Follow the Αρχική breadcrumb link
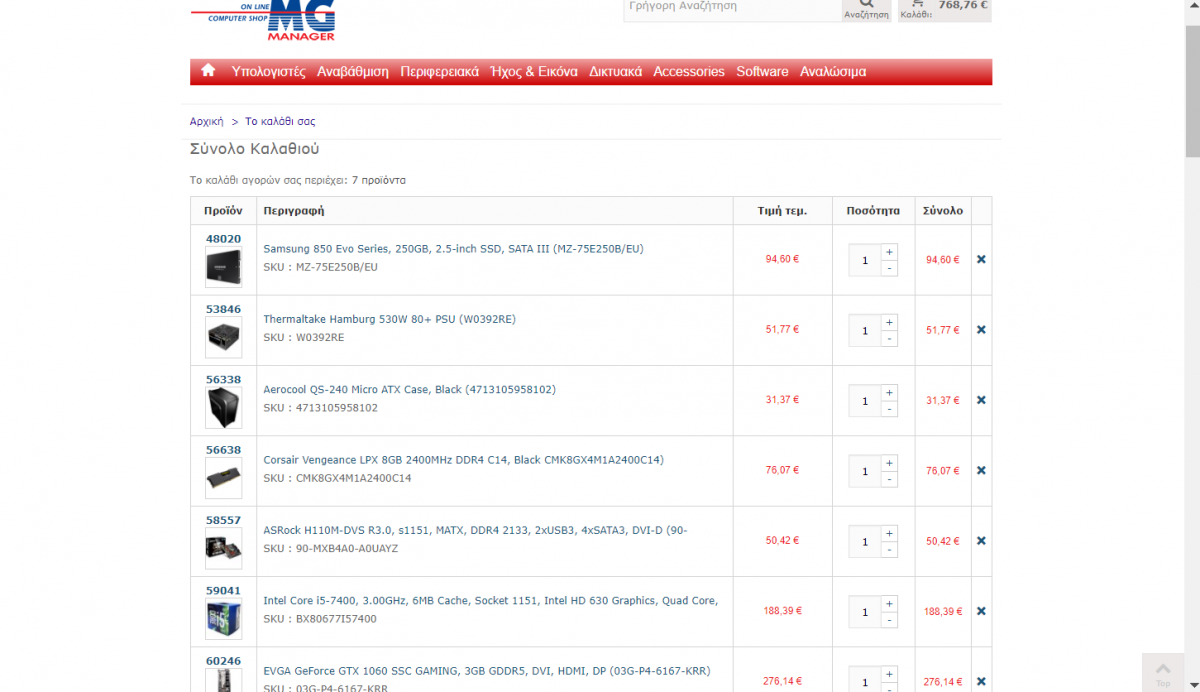The width and height of the screenshot is (1200, 692). pos(207,121)
